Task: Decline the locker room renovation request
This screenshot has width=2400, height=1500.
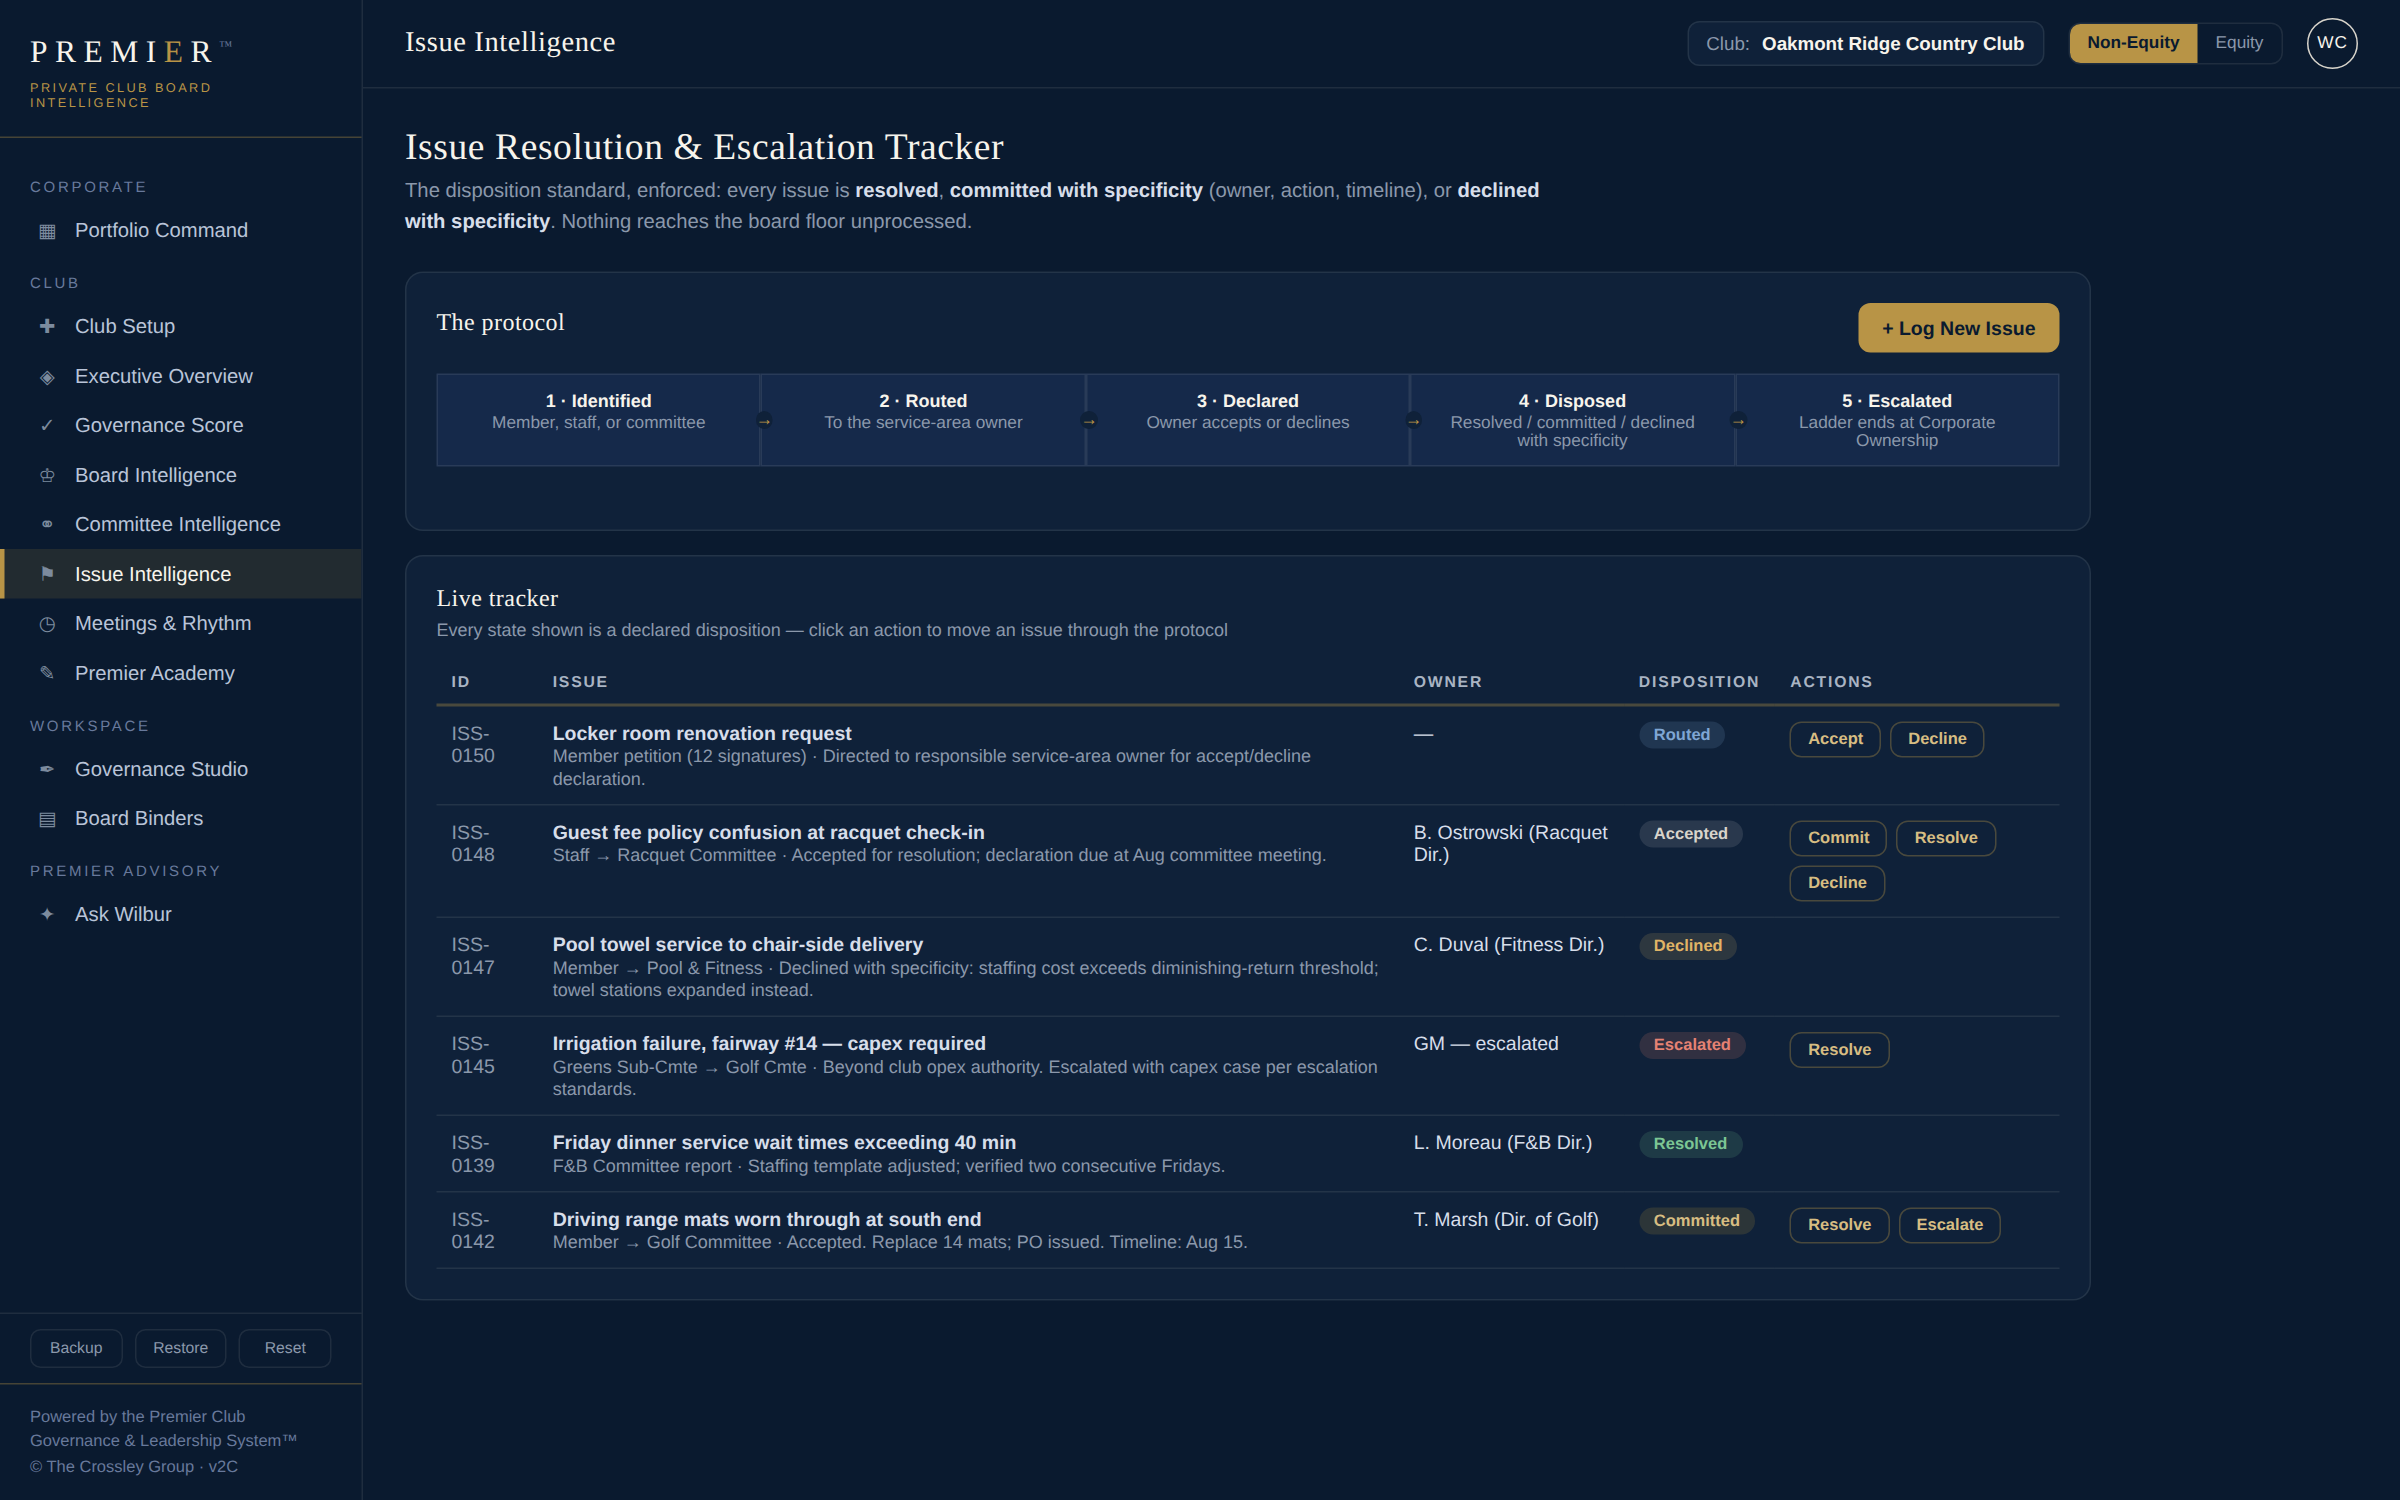Action: tap(1937, 739)
